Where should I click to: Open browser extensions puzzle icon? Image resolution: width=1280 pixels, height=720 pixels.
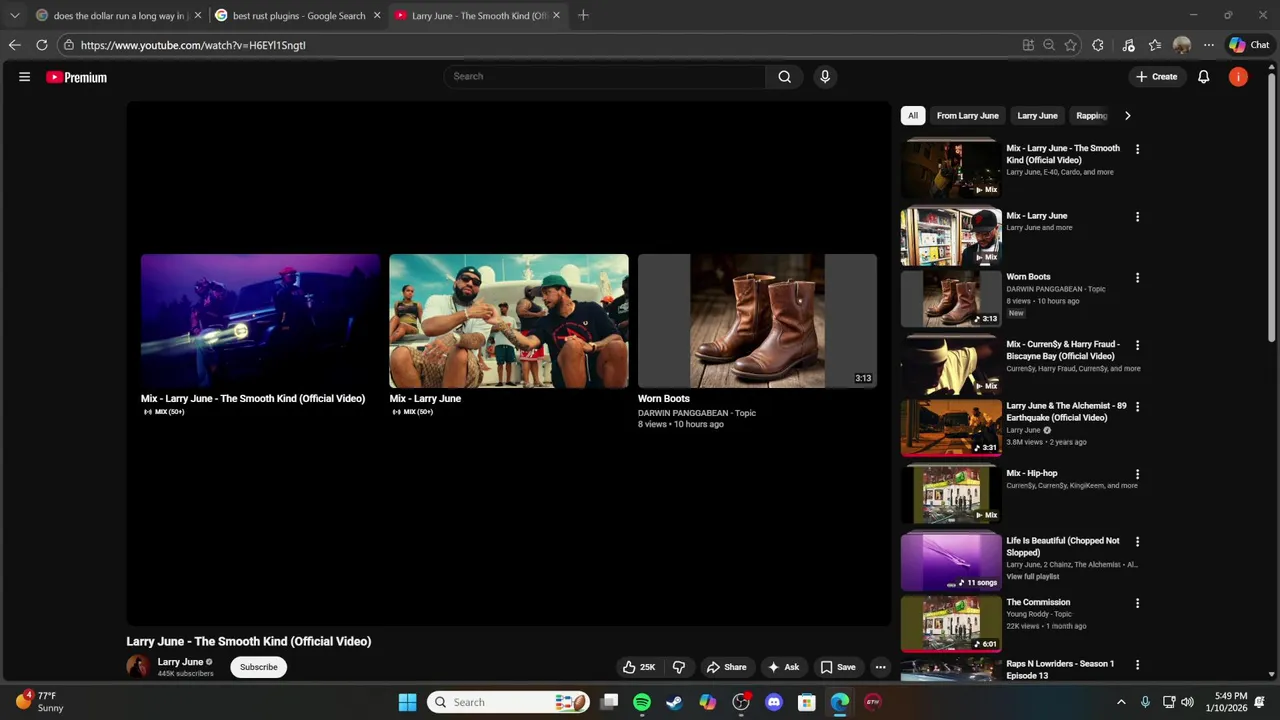coord(1098,45)
